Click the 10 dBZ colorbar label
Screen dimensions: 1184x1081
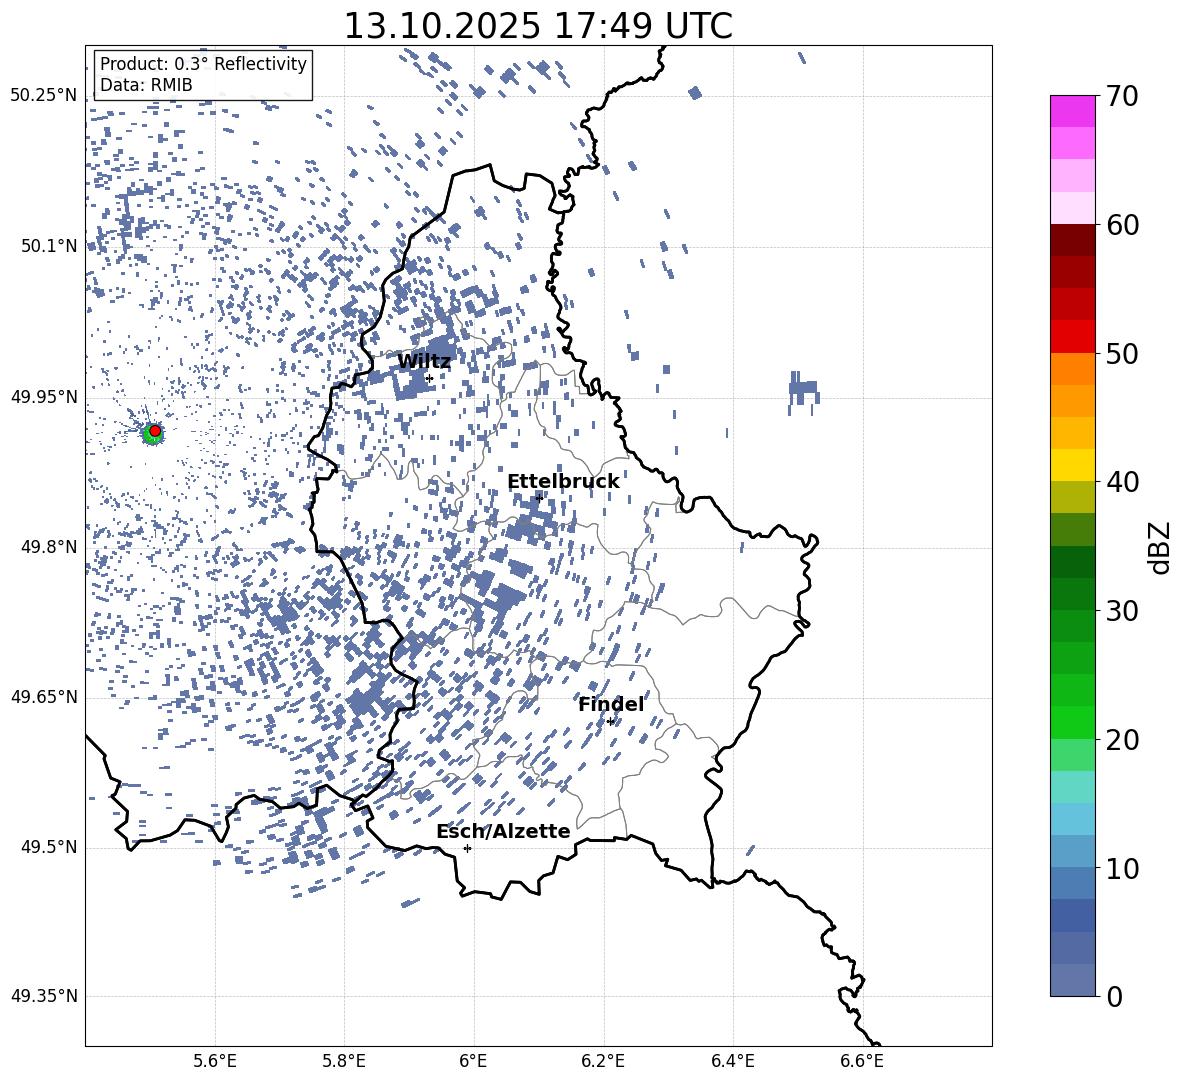[1122, 868]
